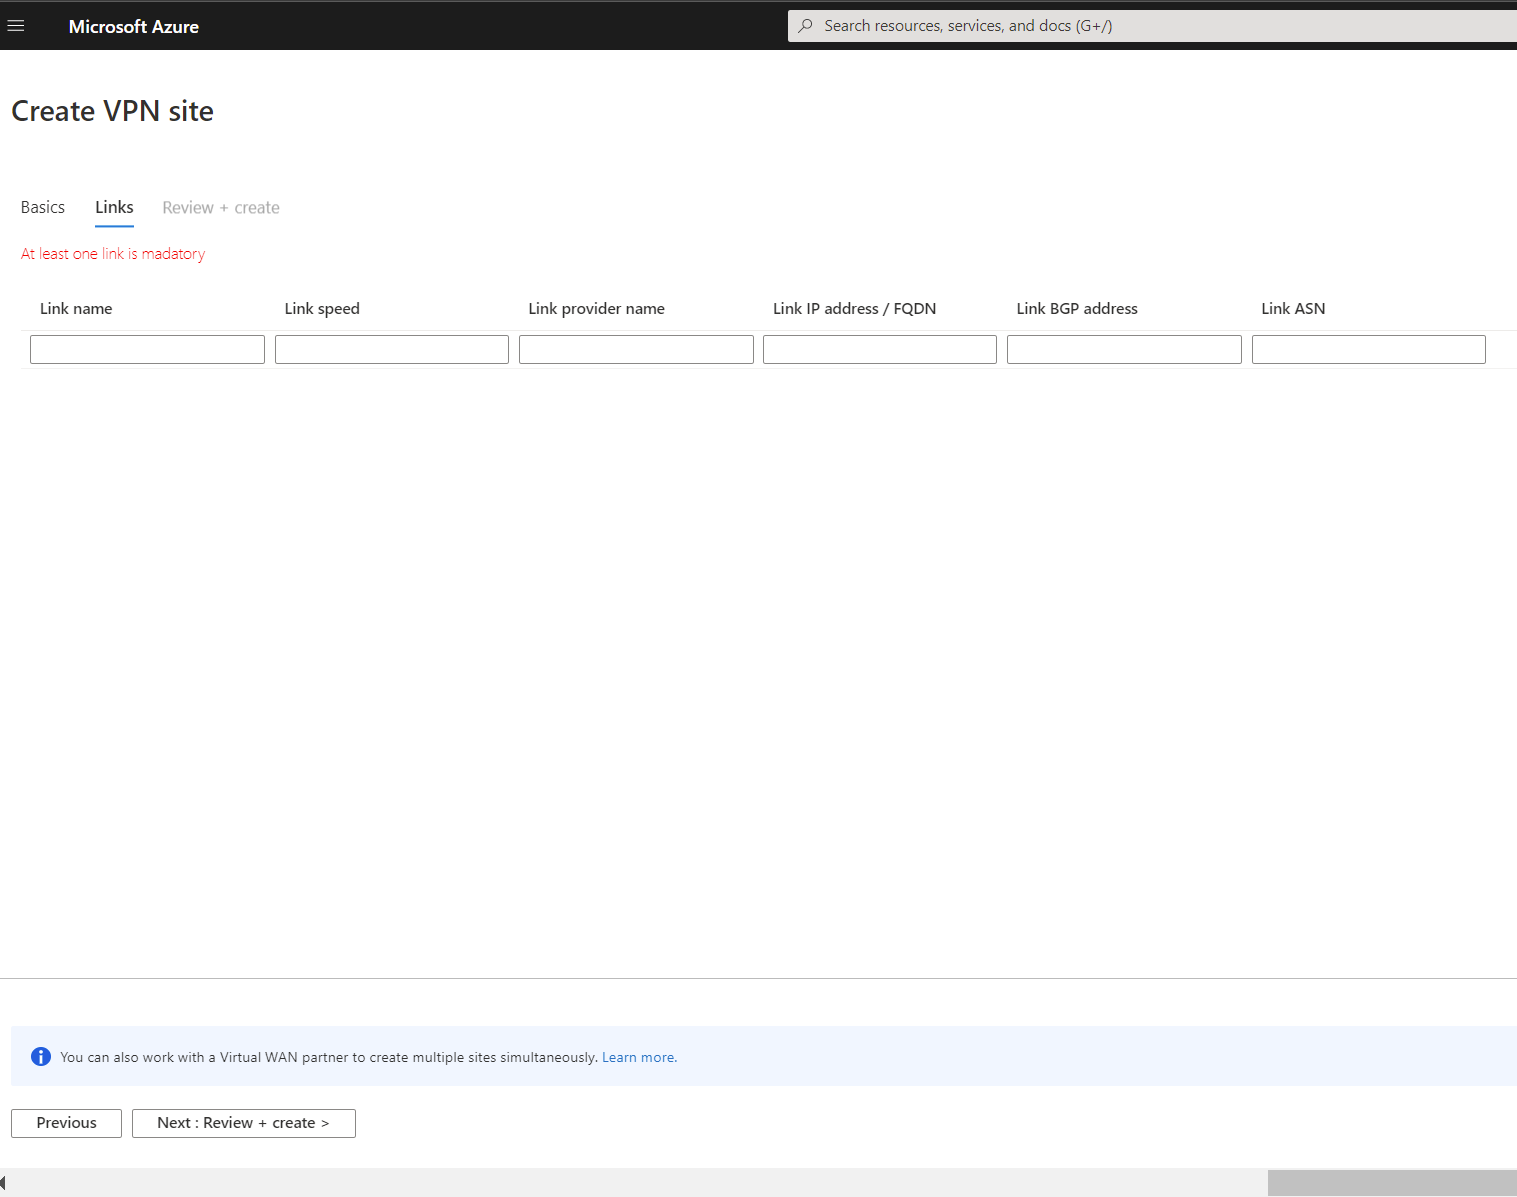Viewport: 1517px width, 1197px height.
Task: Click the blue information icon in the banner
Action: pyautogui.click(x=40, y=1056)
